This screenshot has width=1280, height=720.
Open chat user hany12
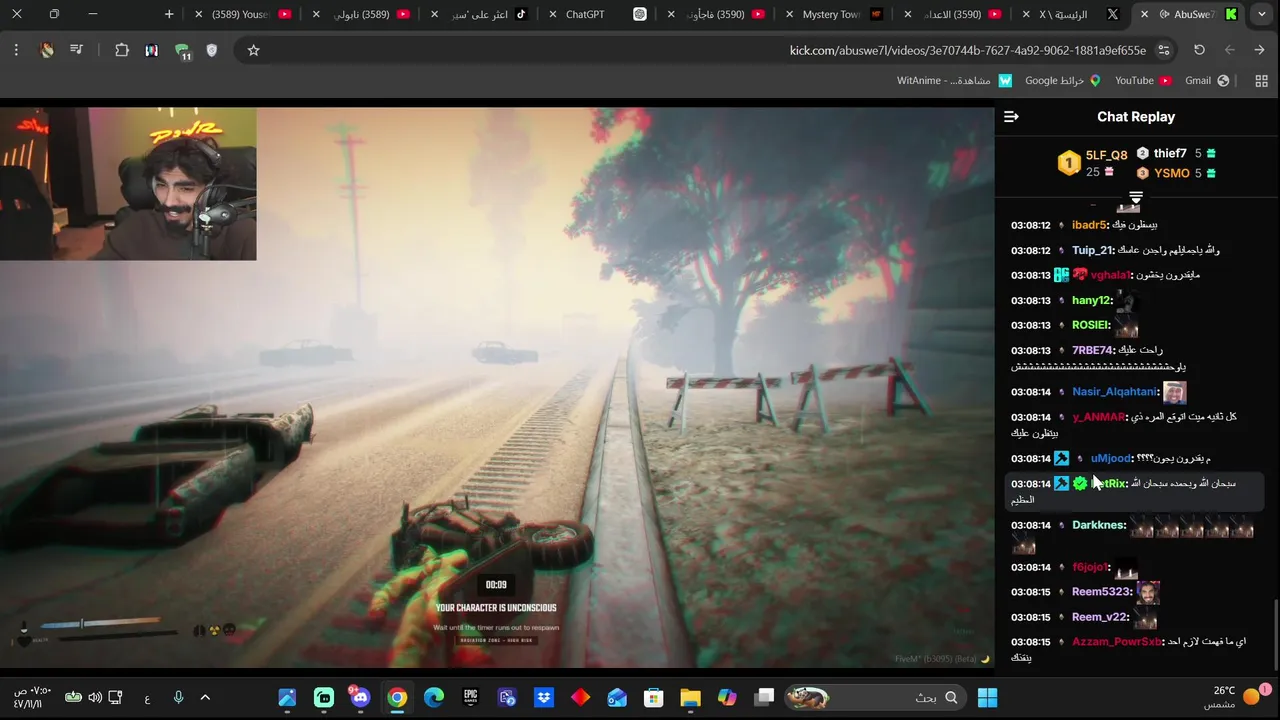[x=1092, y=300]
